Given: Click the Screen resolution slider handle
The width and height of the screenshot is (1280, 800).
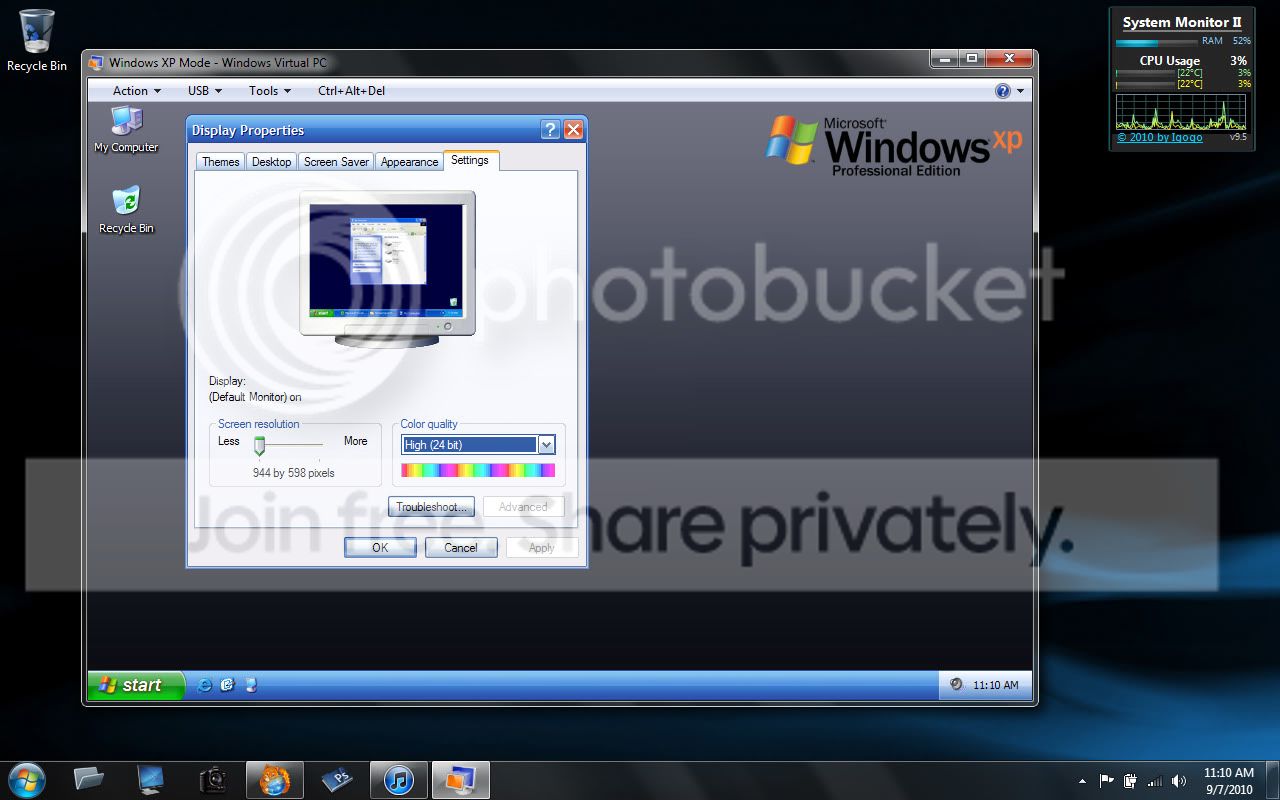Looking at the screenshot, I should pyautogui.click(x=259, y=445).
